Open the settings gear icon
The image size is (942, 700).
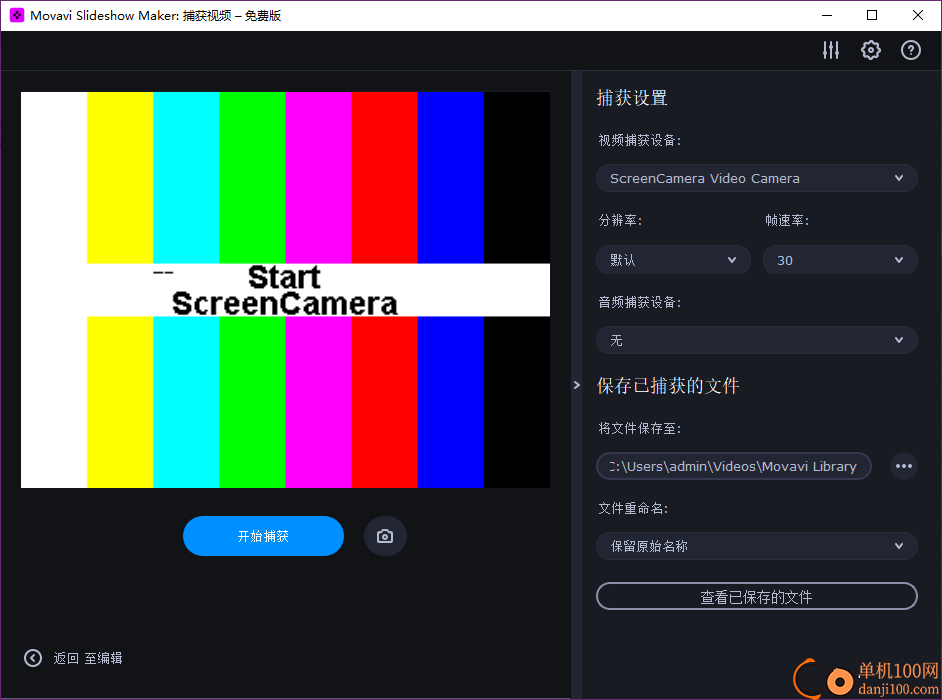pyautogui.click(x=871, y=50)
